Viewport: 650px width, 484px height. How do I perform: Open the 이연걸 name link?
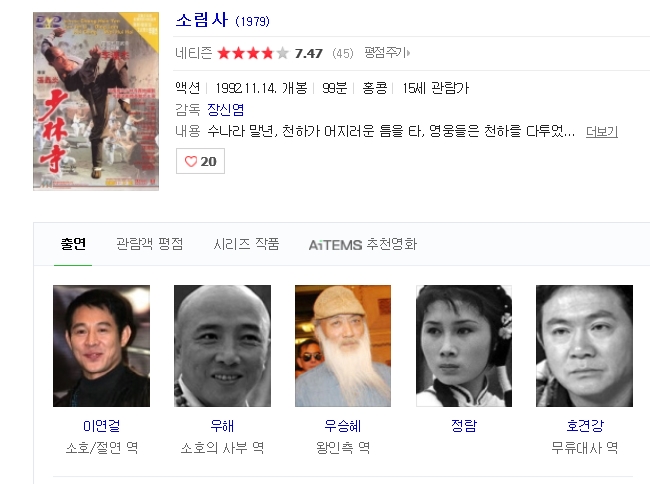pos(102,426)
